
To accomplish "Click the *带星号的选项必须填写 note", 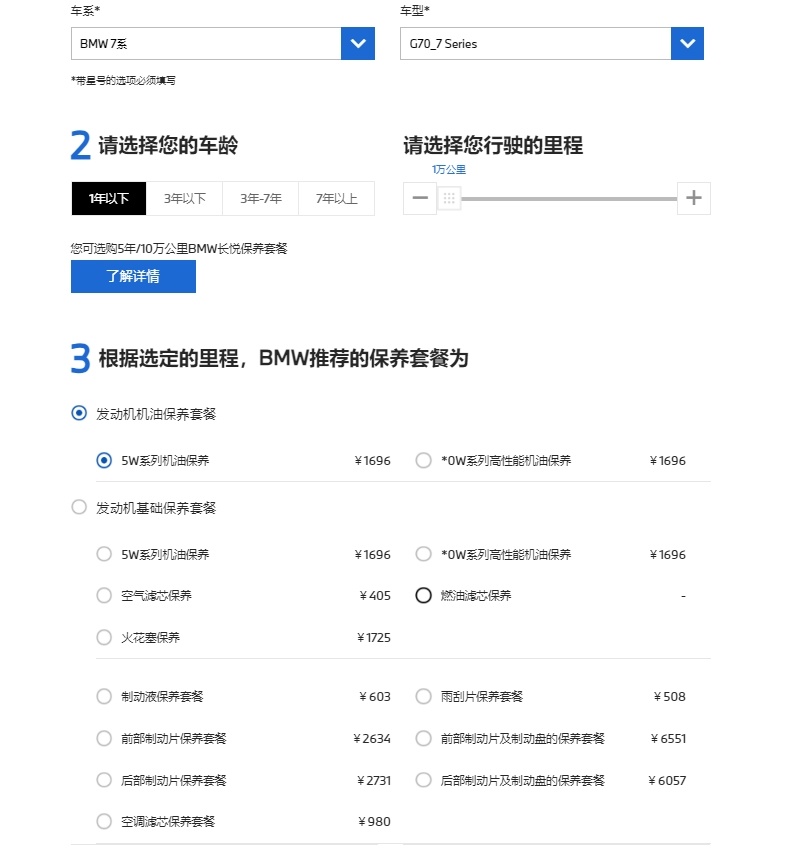I will pyautogui.click(x=123, y=81).
